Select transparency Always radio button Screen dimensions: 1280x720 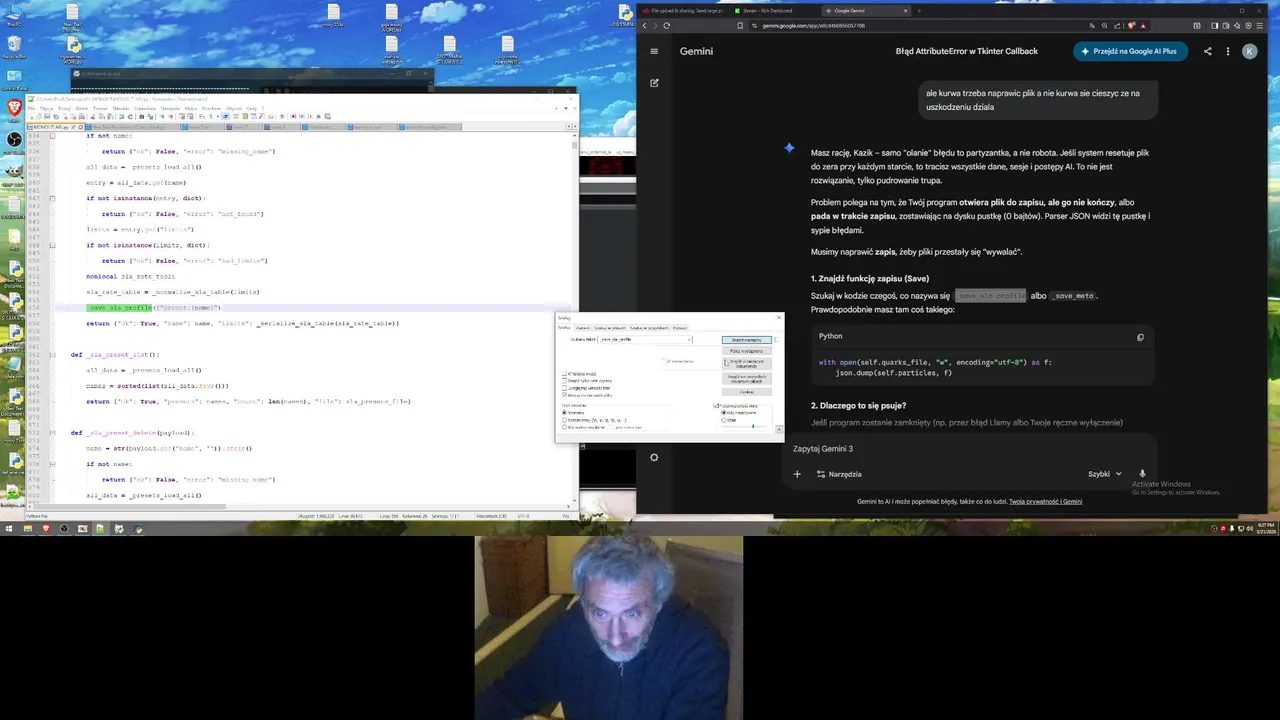(723, 420)
